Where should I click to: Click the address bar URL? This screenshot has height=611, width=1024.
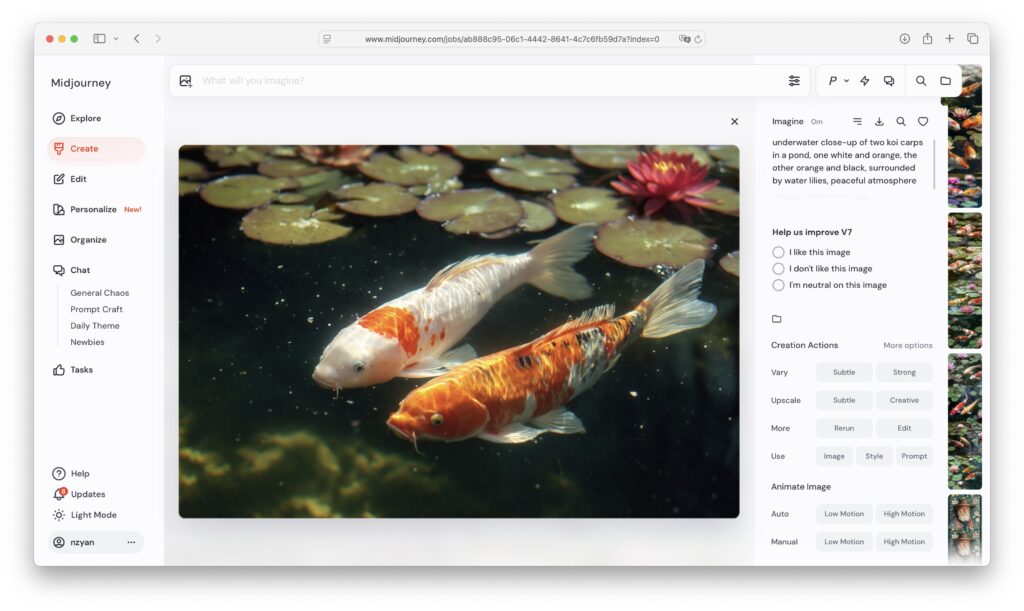pos(512,39)
